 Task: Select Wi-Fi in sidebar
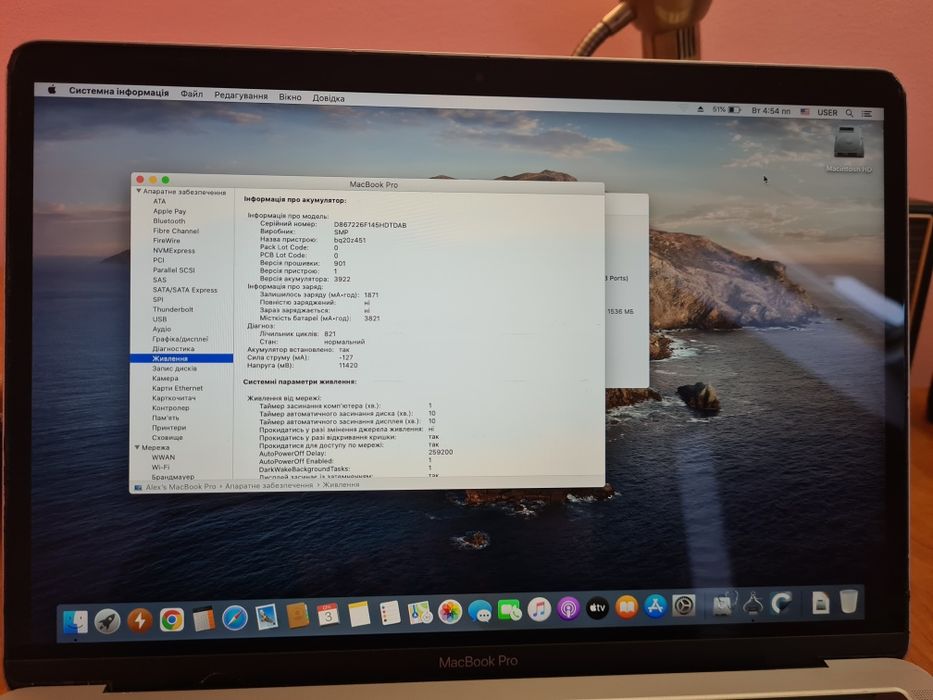[161, 467]
